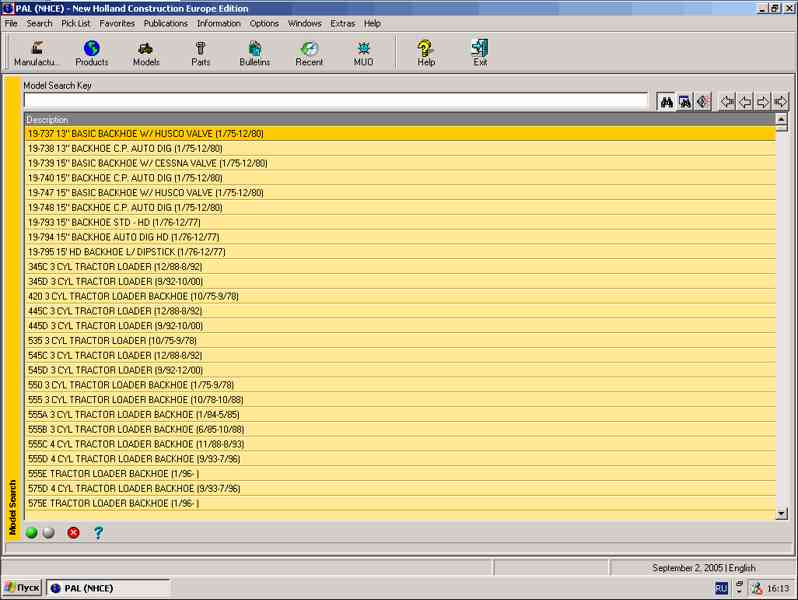The width and height of the screenshot is (798, 600).
Task: Click the list scrollbar down arrow
Action: coord(781,514)
